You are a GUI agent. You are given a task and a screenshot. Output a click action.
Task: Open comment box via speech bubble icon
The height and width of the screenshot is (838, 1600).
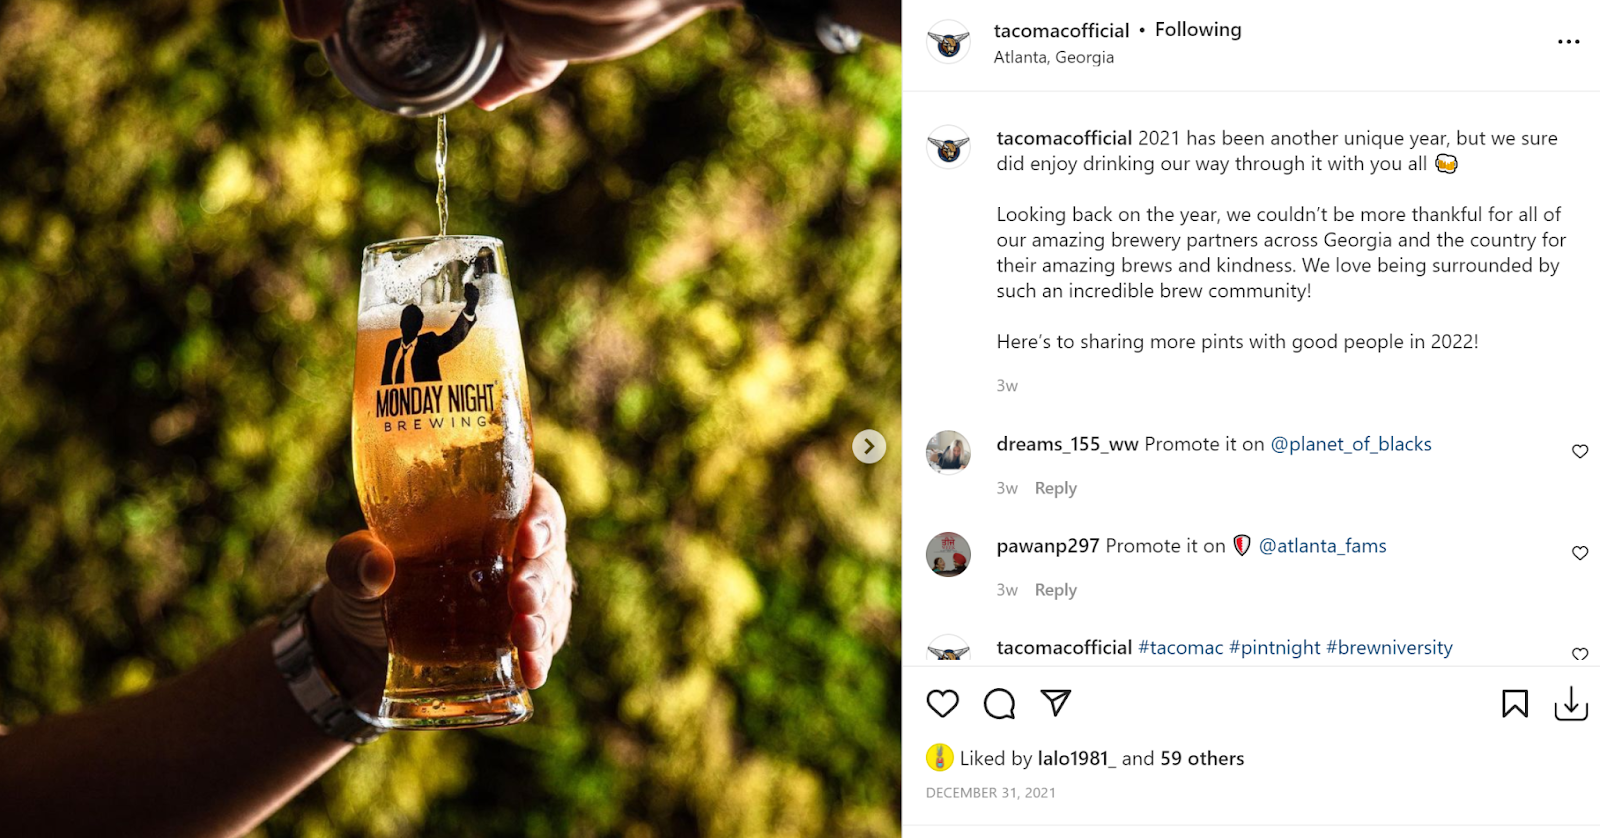(x=999, y=704)
